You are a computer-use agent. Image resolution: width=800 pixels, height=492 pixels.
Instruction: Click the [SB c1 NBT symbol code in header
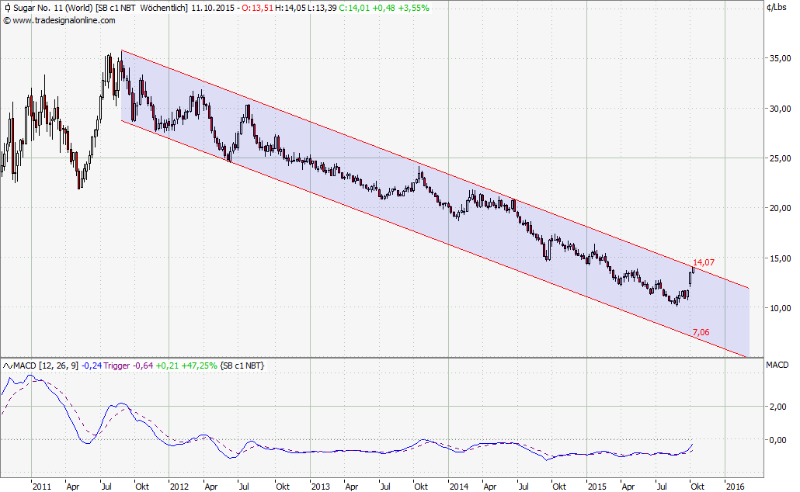125,7
